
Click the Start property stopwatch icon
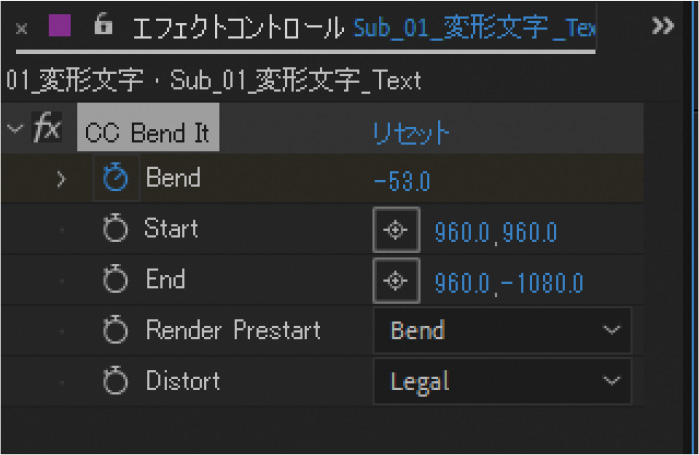(117, 230)
